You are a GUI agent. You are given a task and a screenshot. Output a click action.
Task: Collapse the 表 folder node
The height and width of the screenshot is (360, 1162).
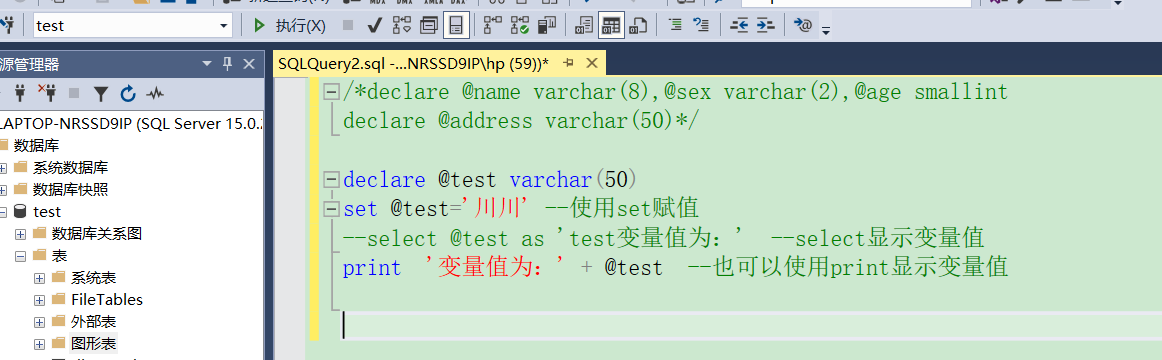pos(21,256)
